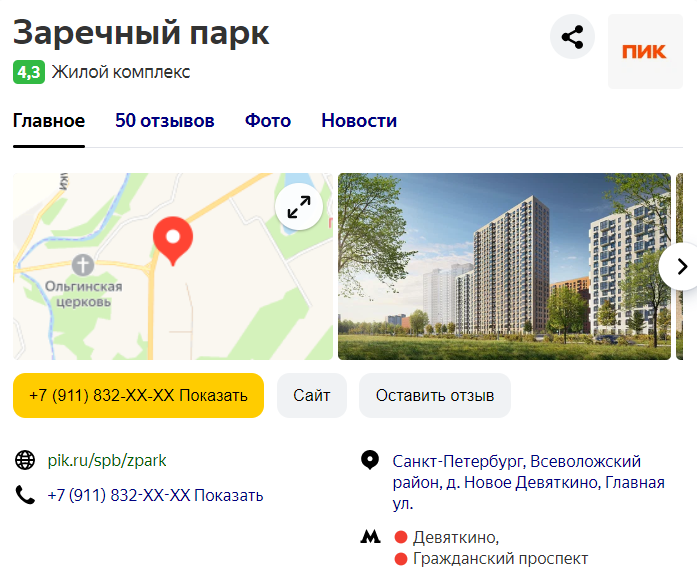Click the address location marker icon
697x581 pixels.
(370, 460)
